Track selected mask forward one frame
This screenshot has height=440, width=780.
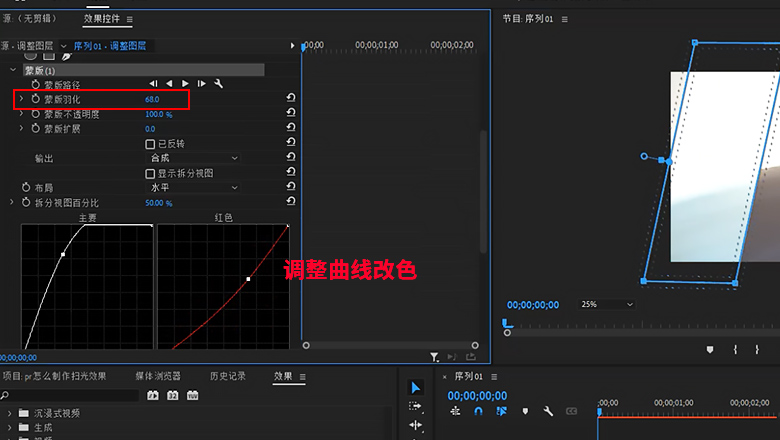(x=201, y=84)
